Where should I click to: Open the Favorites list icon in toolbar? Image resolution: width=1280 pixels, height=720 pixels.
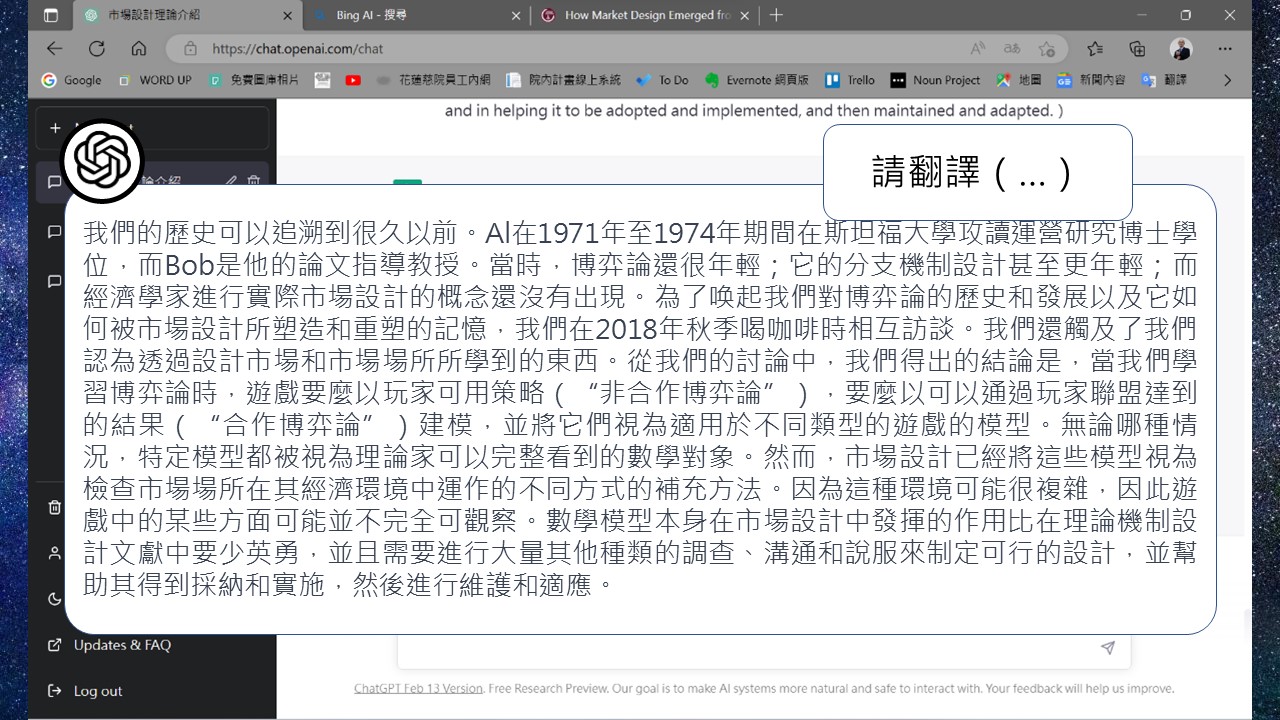[x=1095, y=48]
